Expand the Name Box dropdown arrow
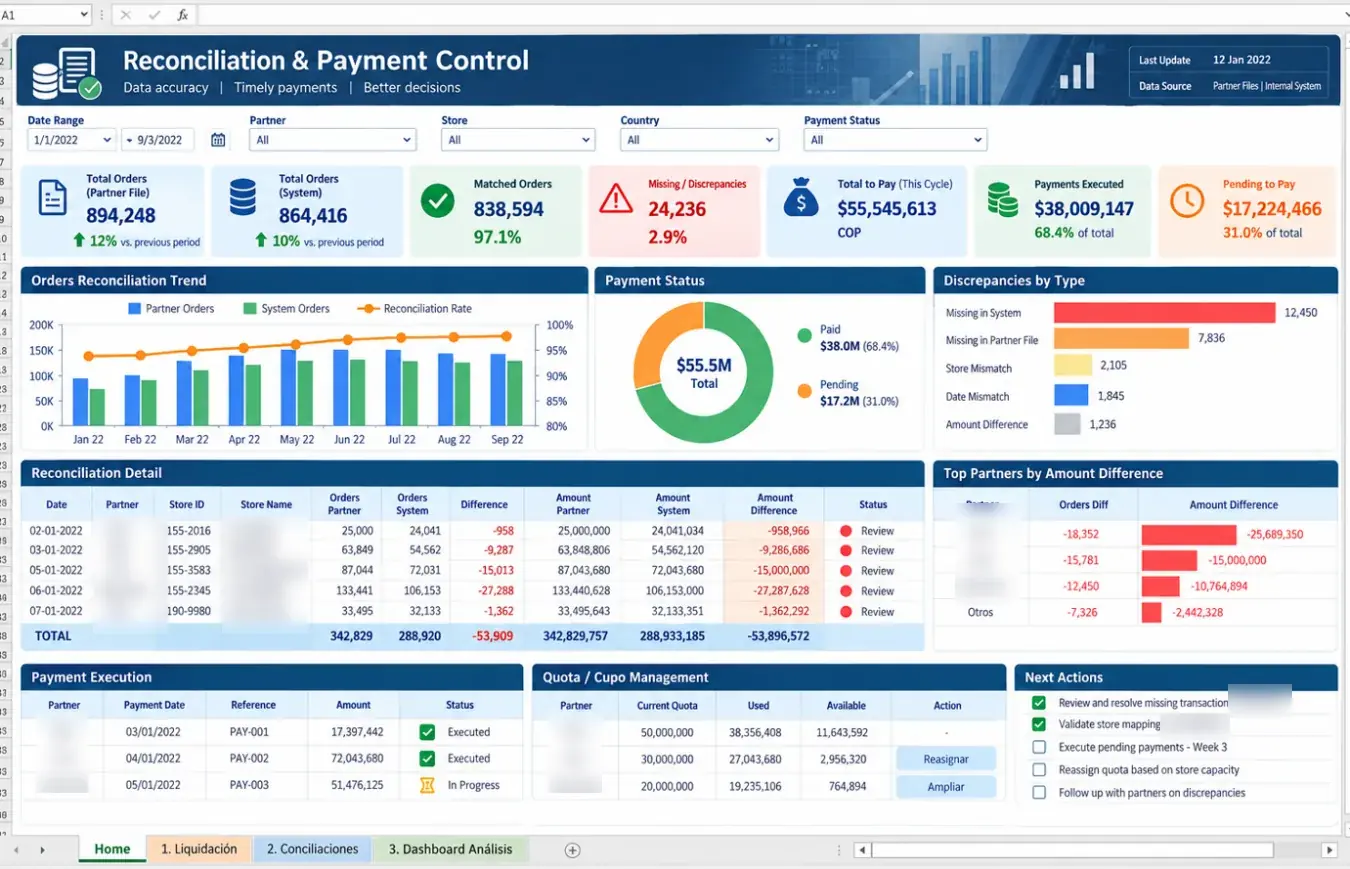Screen dimensions: 1350x869 83,15
